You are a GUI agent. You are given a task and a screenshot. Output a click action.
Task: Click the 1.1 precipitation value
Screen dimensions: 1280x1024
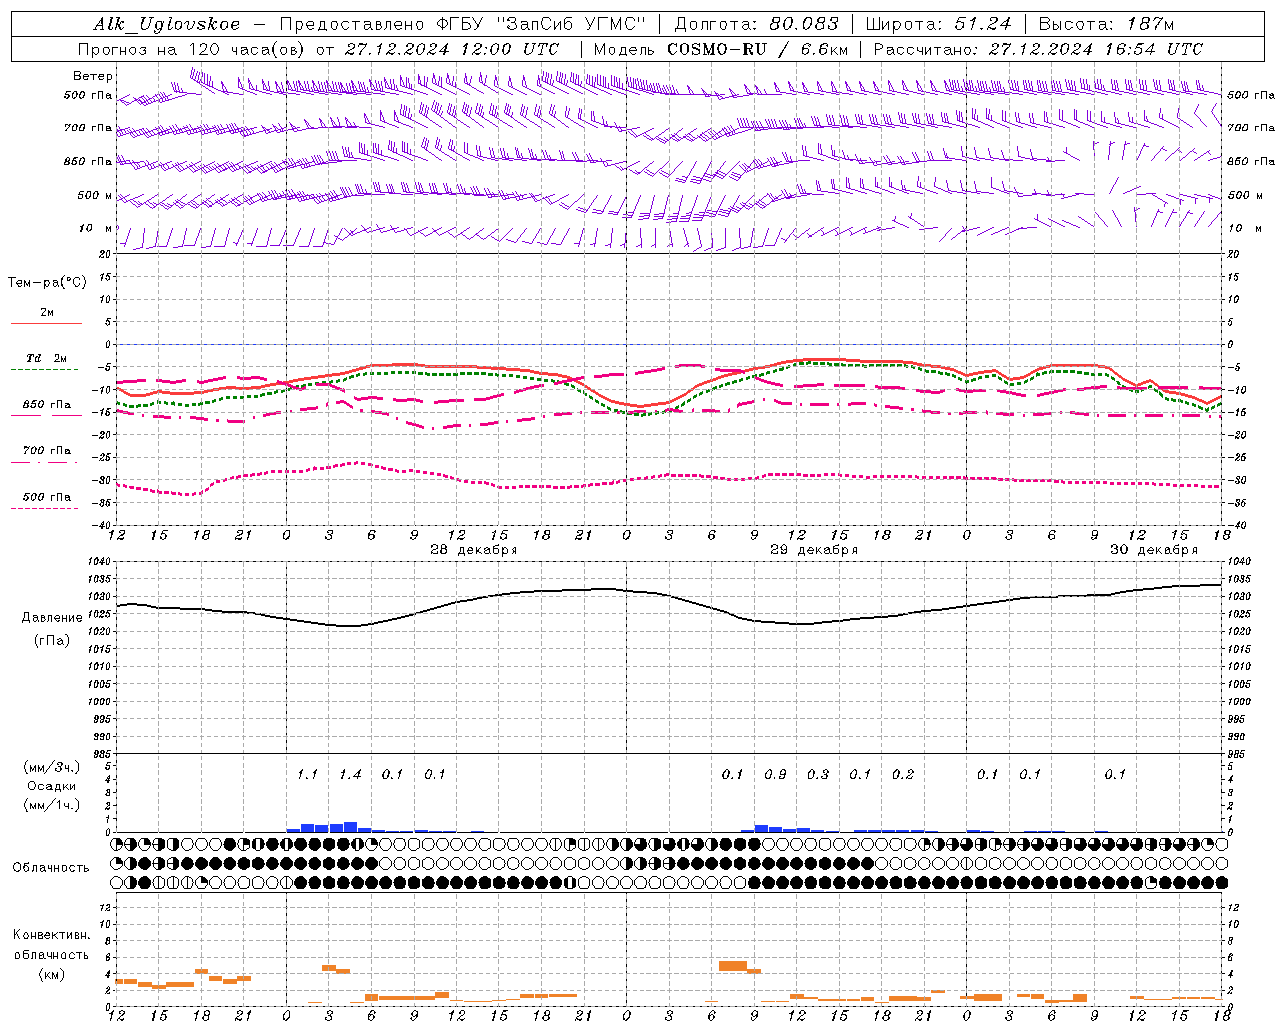point(307,774)
